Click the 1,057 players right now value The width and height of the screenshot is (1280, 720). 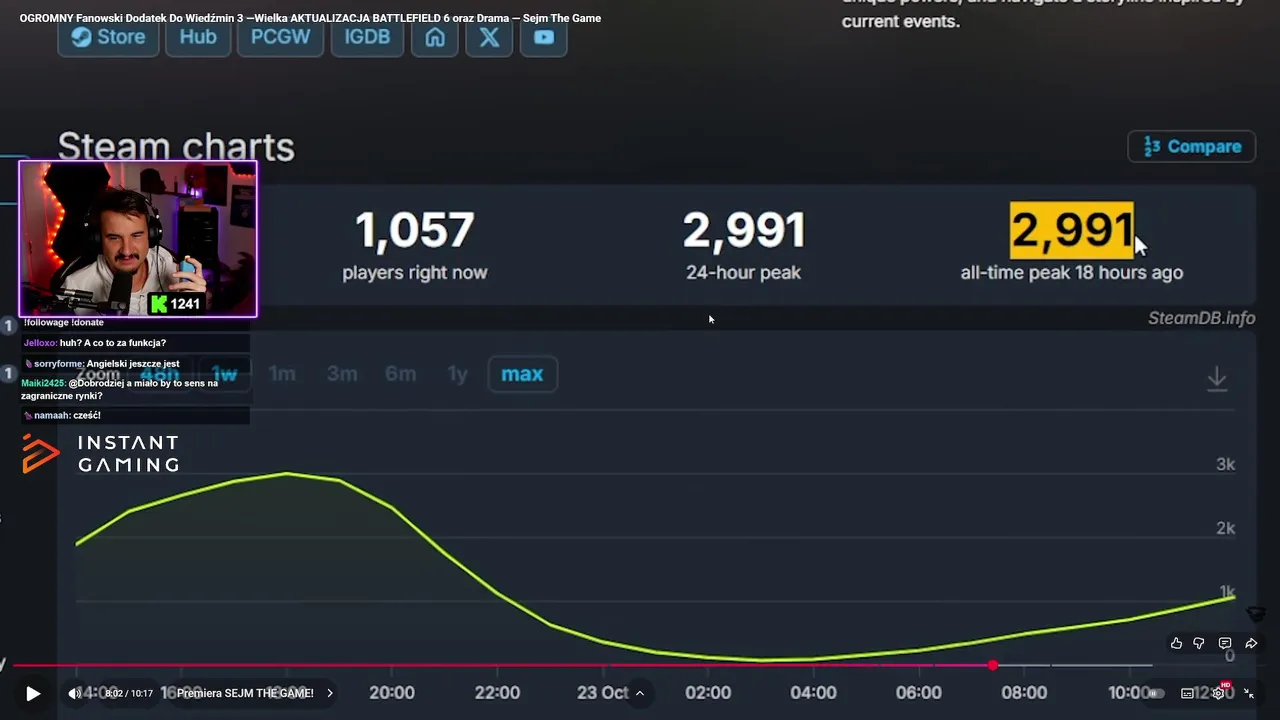click(x=414, y=231)
